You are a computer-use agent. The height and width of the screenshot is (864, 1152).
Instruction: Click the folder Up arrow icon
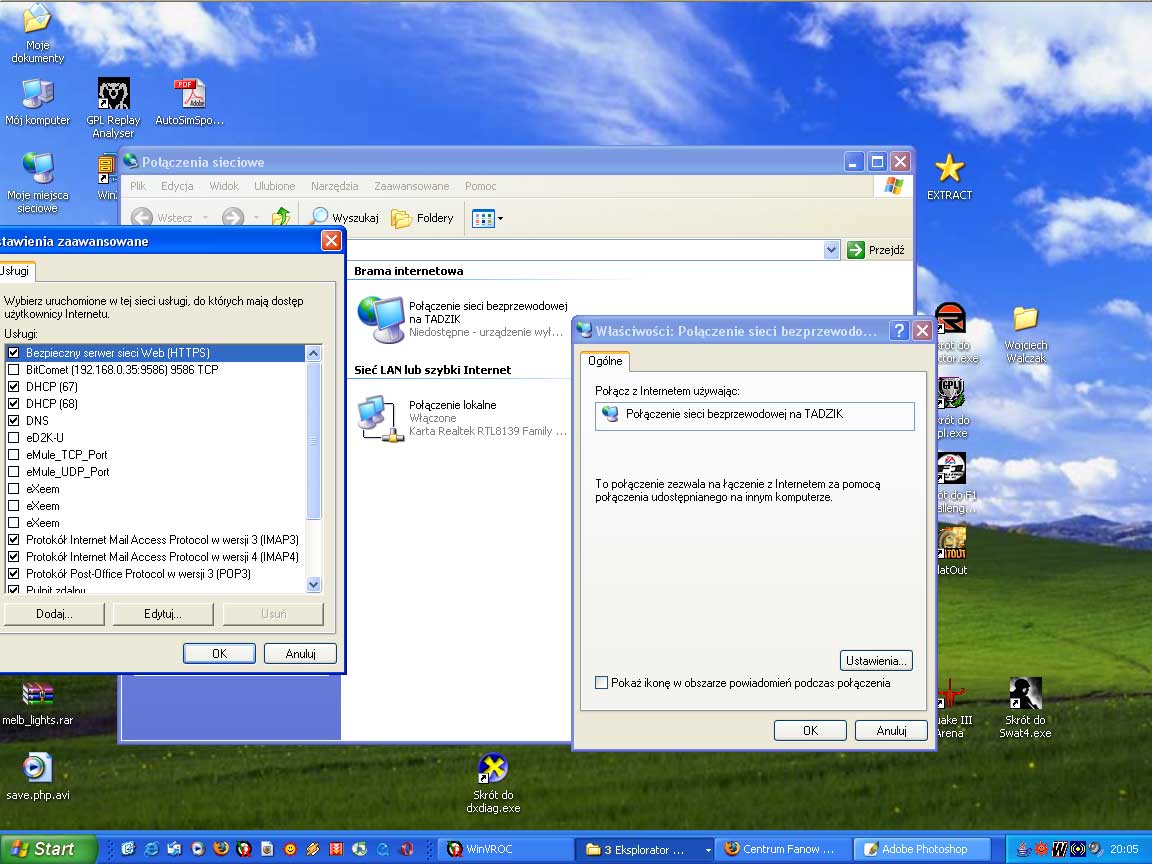[x=282, y=217]
